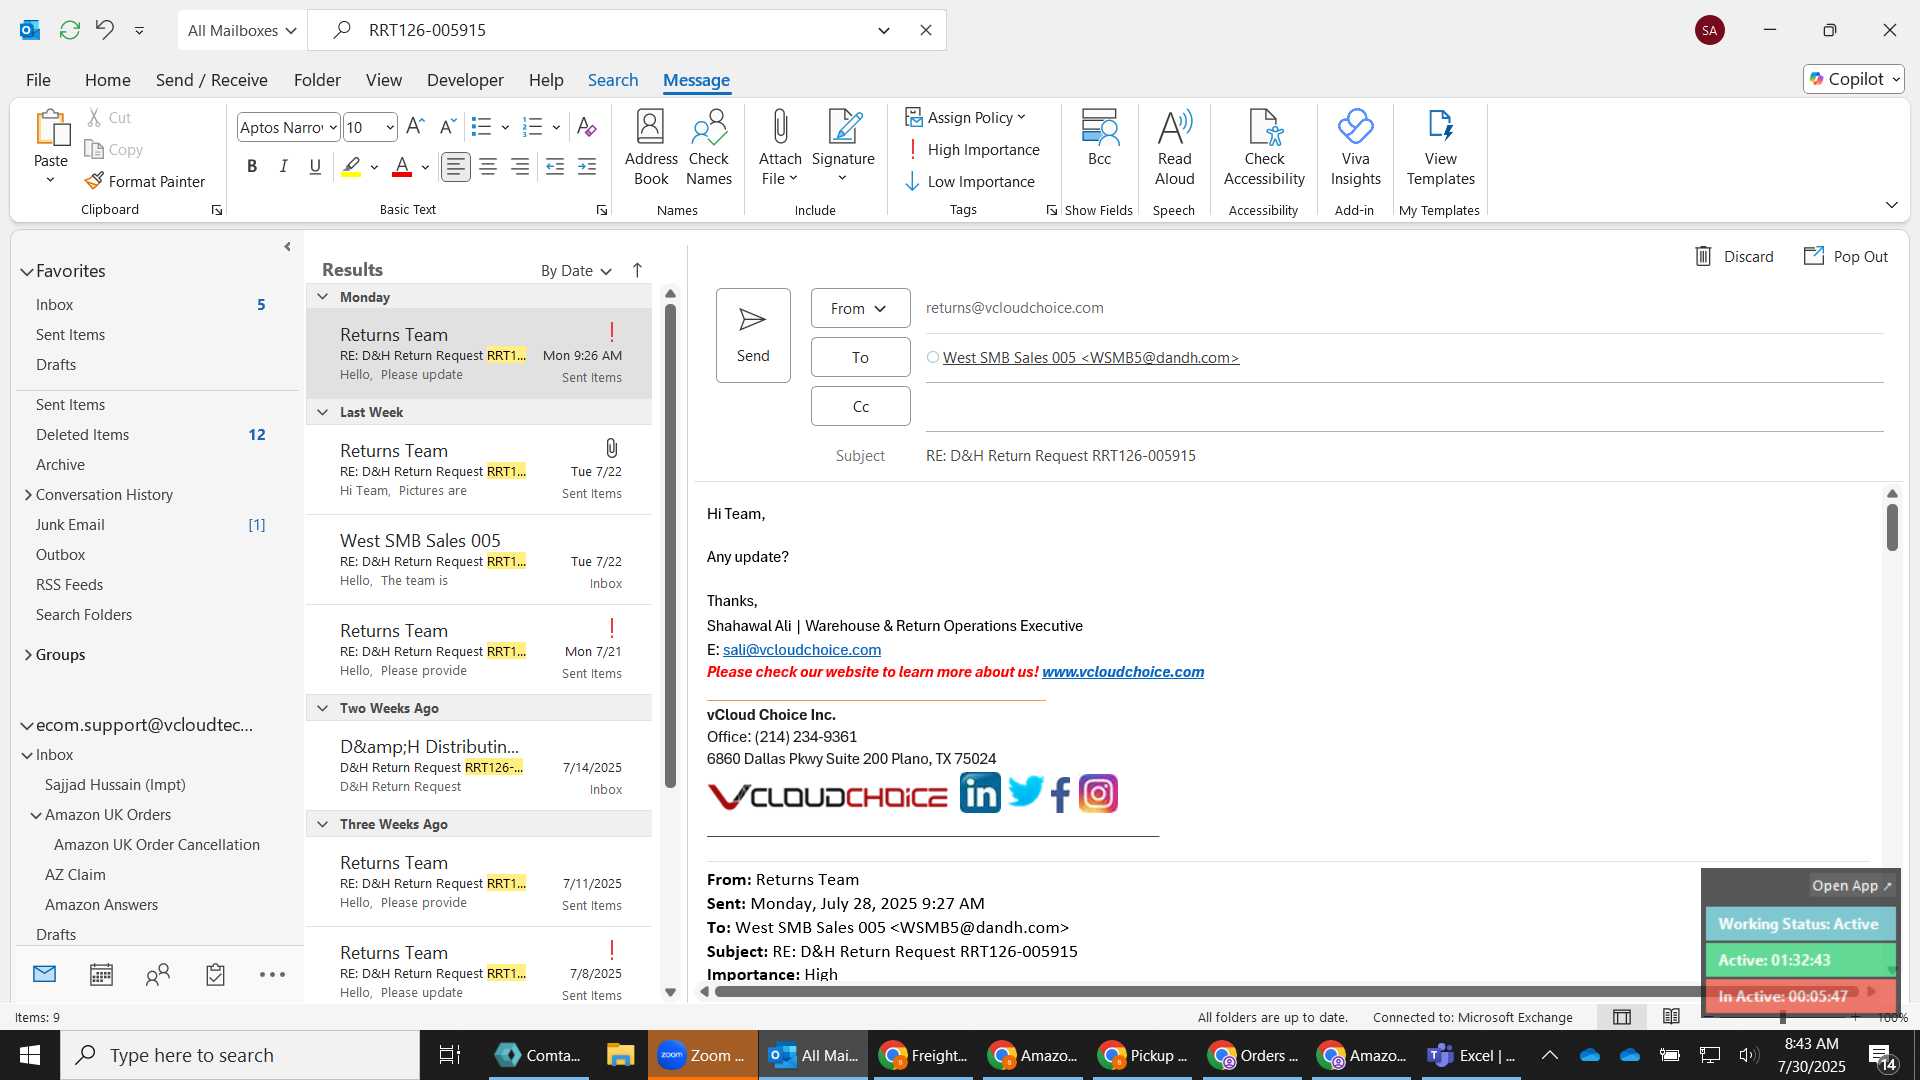Open the Address Book

[651, 147]
